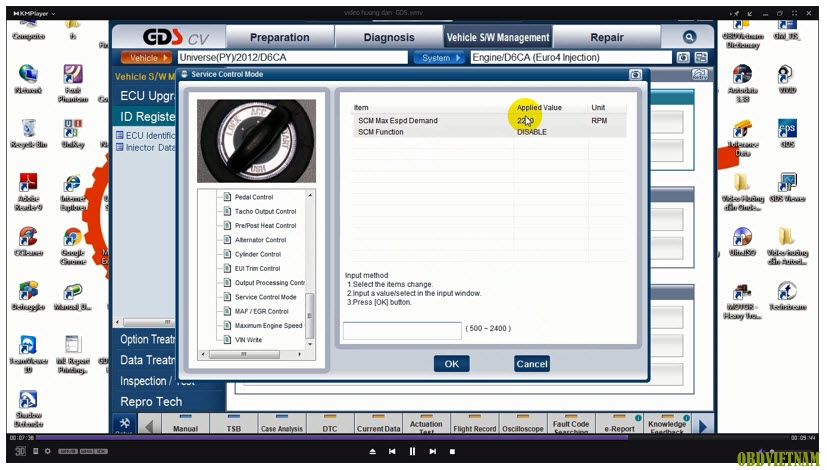Open the System selection dropdown

(439, 58)
